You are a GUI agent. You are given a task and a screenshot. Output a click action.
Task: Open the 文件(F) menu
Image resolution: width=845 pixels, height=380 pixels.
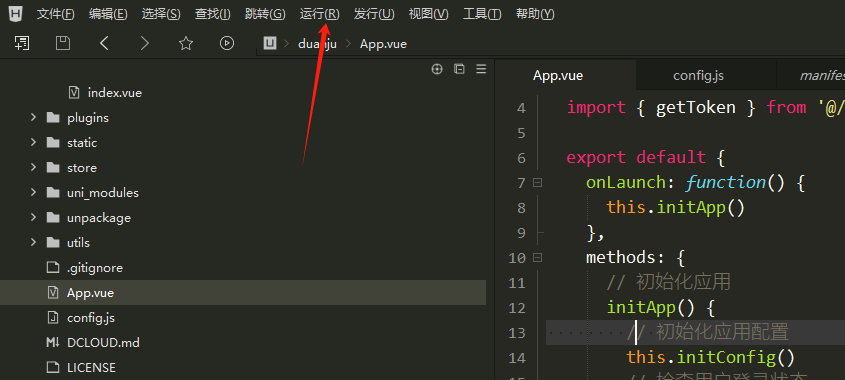click(56, 14)
